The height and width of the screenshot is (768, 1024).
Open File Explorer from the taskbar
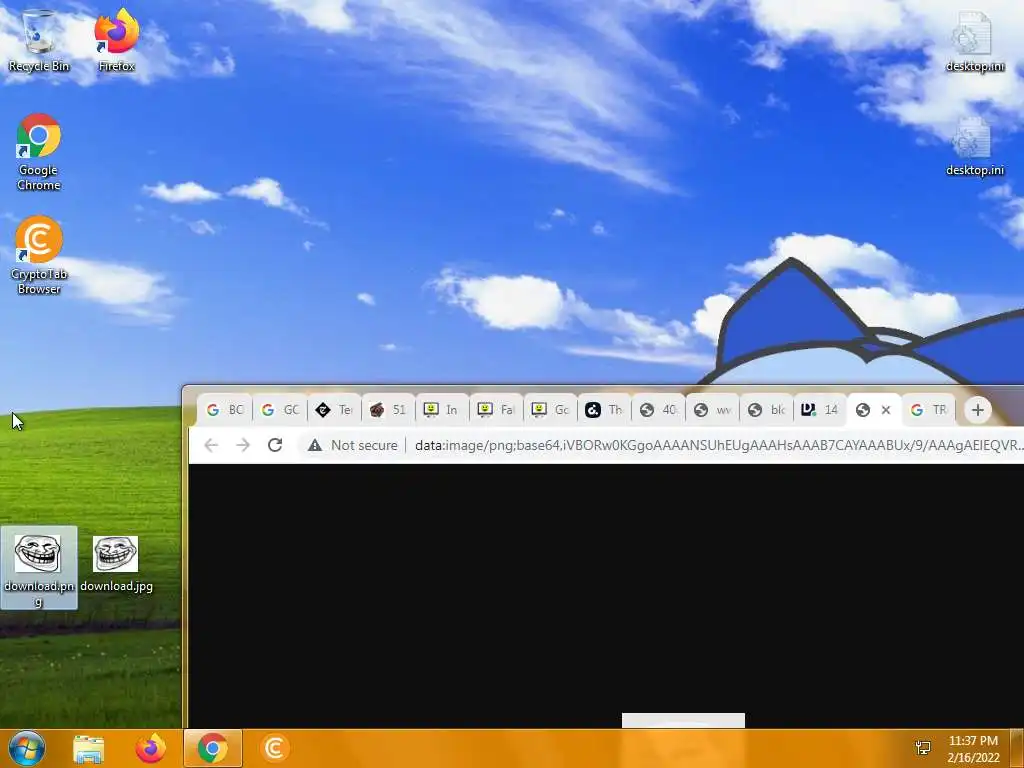point(89,748)
